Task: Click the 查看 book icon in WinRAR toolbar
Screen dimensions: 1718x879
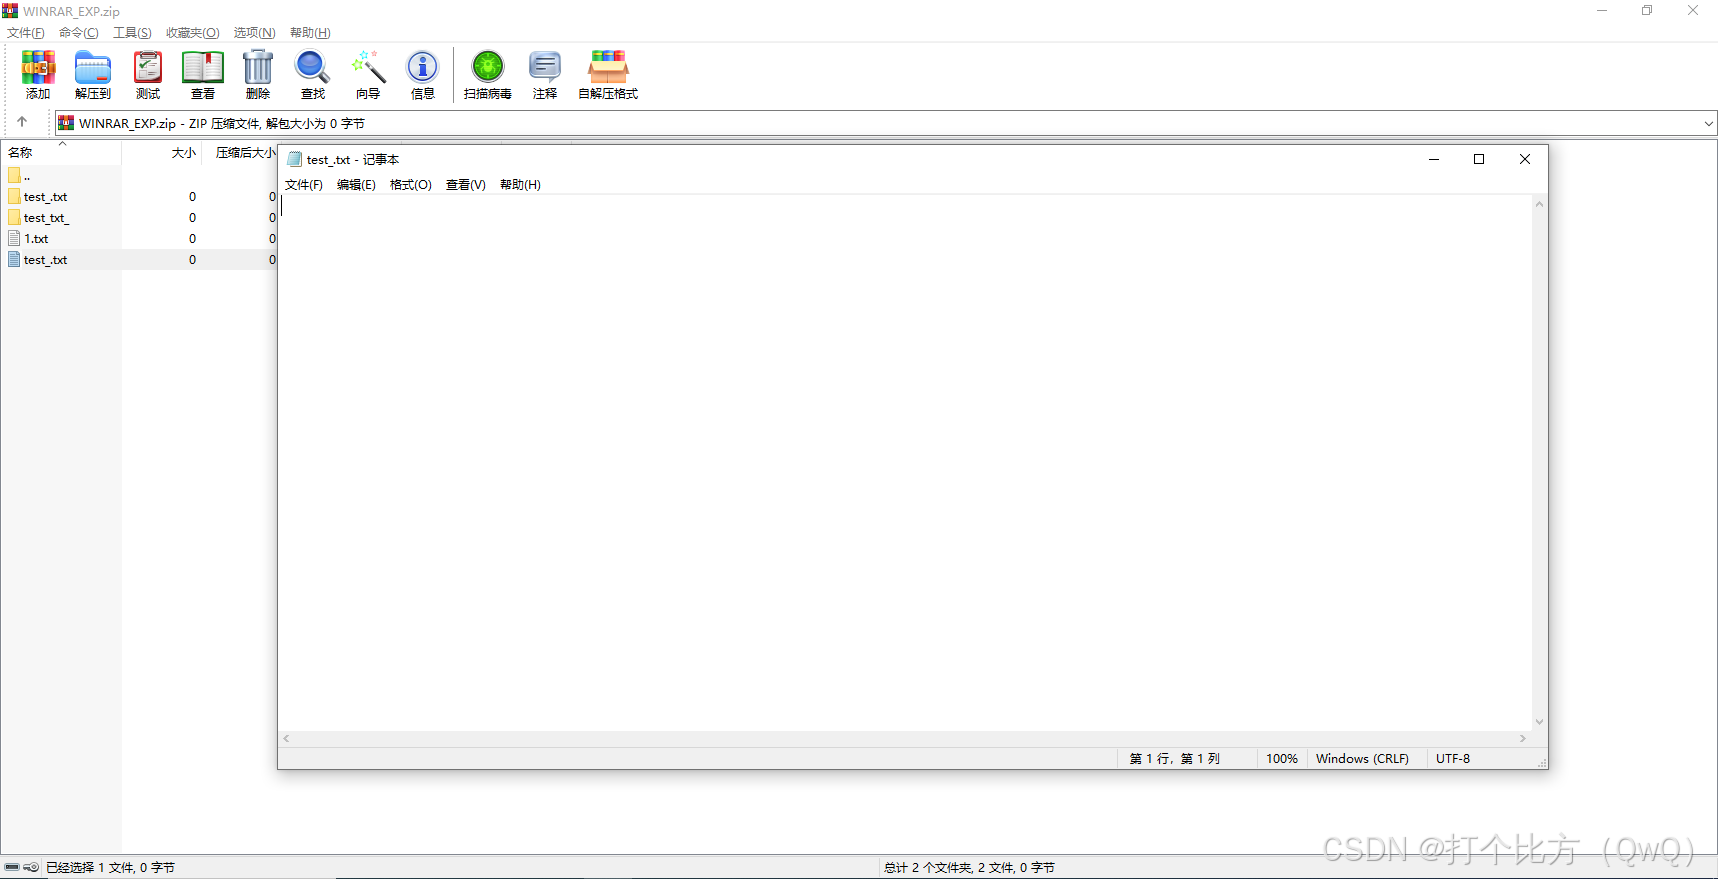Action: pyautogui.click(x=203, y=75)
